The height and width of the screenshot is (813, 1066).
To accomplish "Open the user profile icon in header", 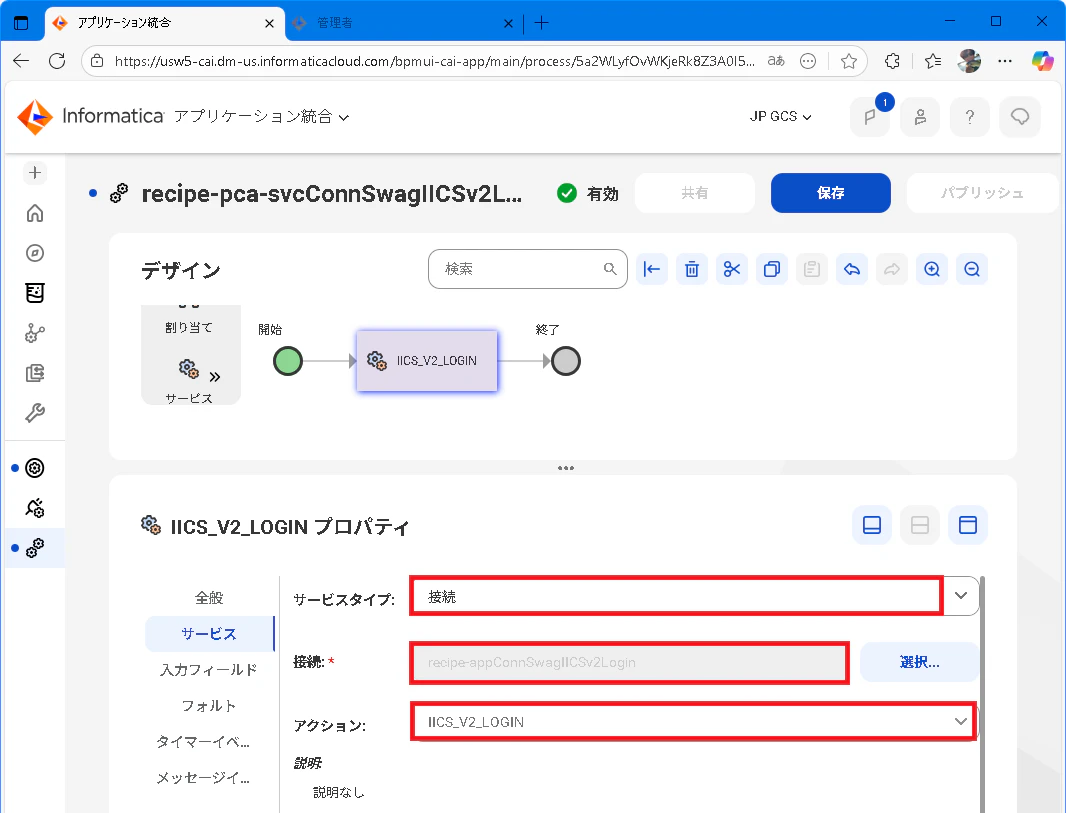I will [x=920, y=117].
